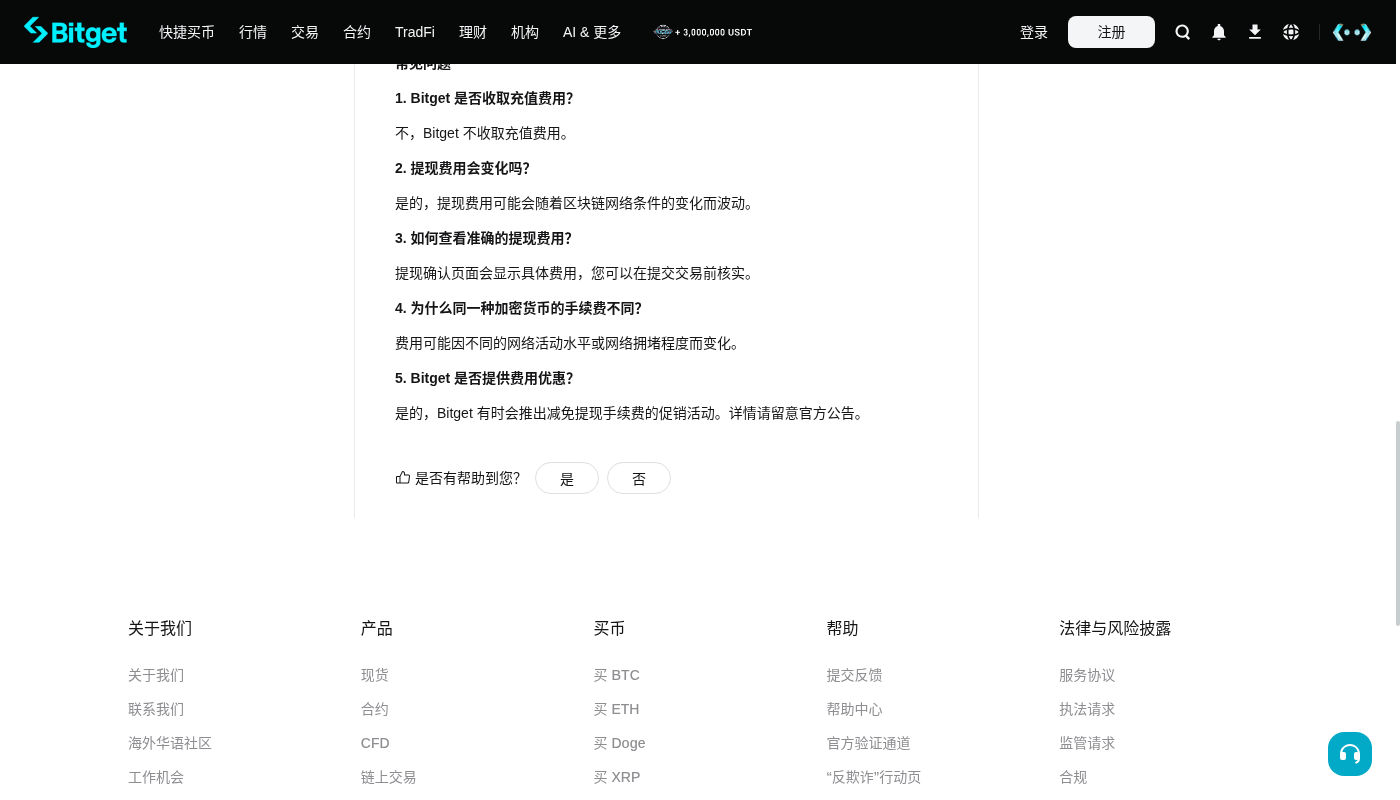Open the language globe icon

tap(1291, 32)
